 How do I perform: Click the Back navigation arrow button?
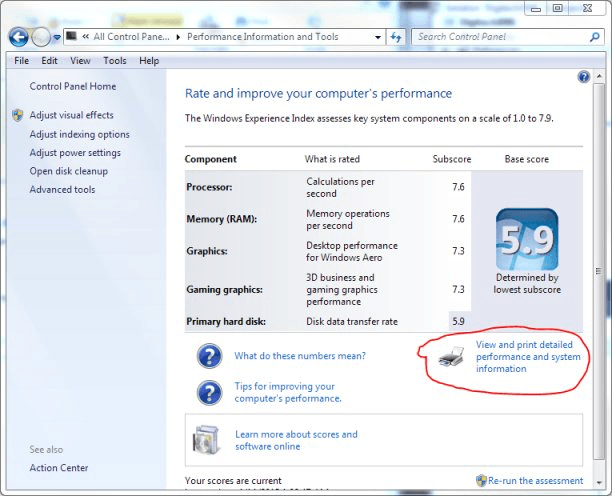[x=18, y=37]
